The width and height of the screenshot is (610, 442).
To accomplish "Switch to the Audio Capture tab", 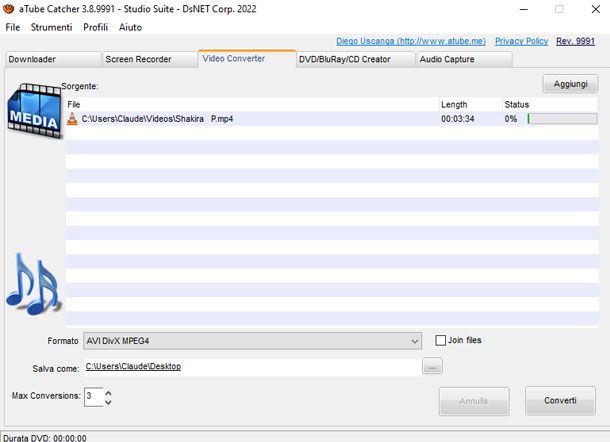I will (464, 59).
